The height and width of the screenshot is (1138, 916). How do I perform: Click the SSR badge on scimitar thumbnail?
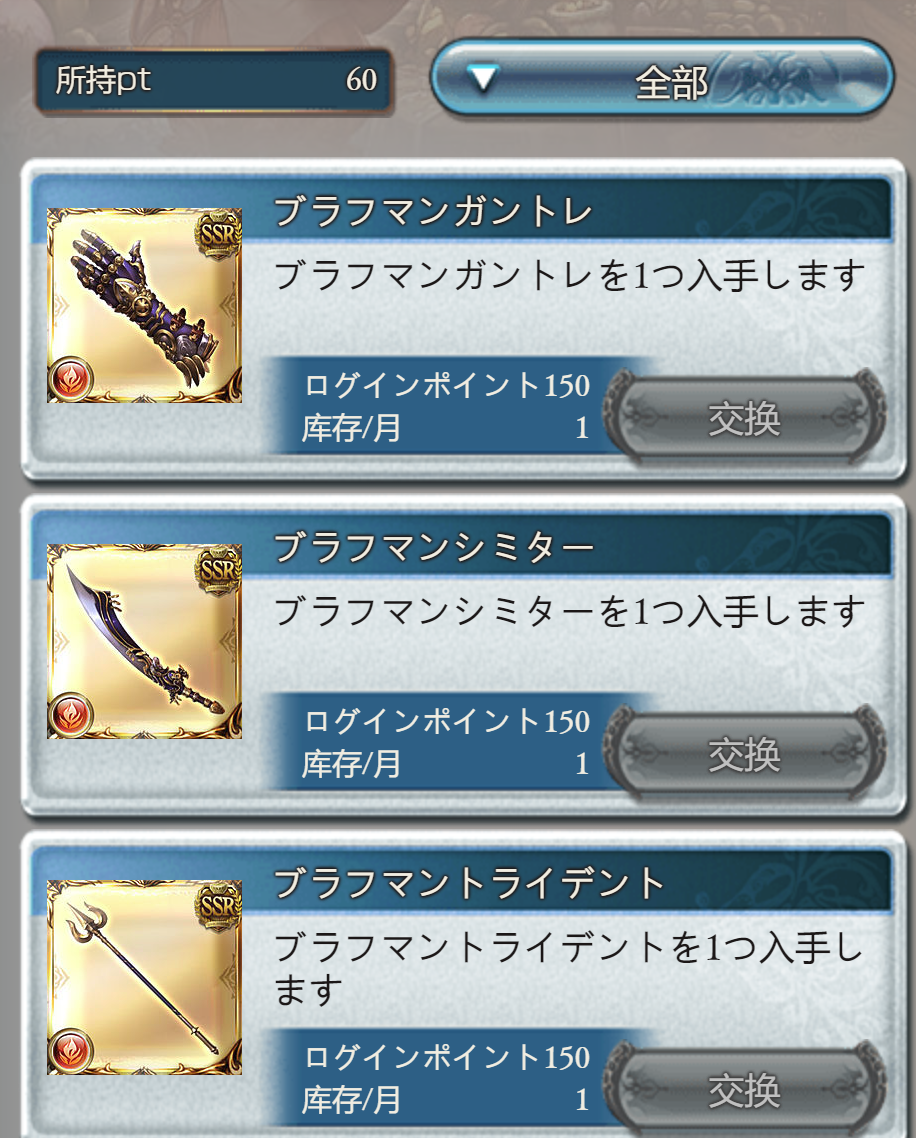point(218,569)
